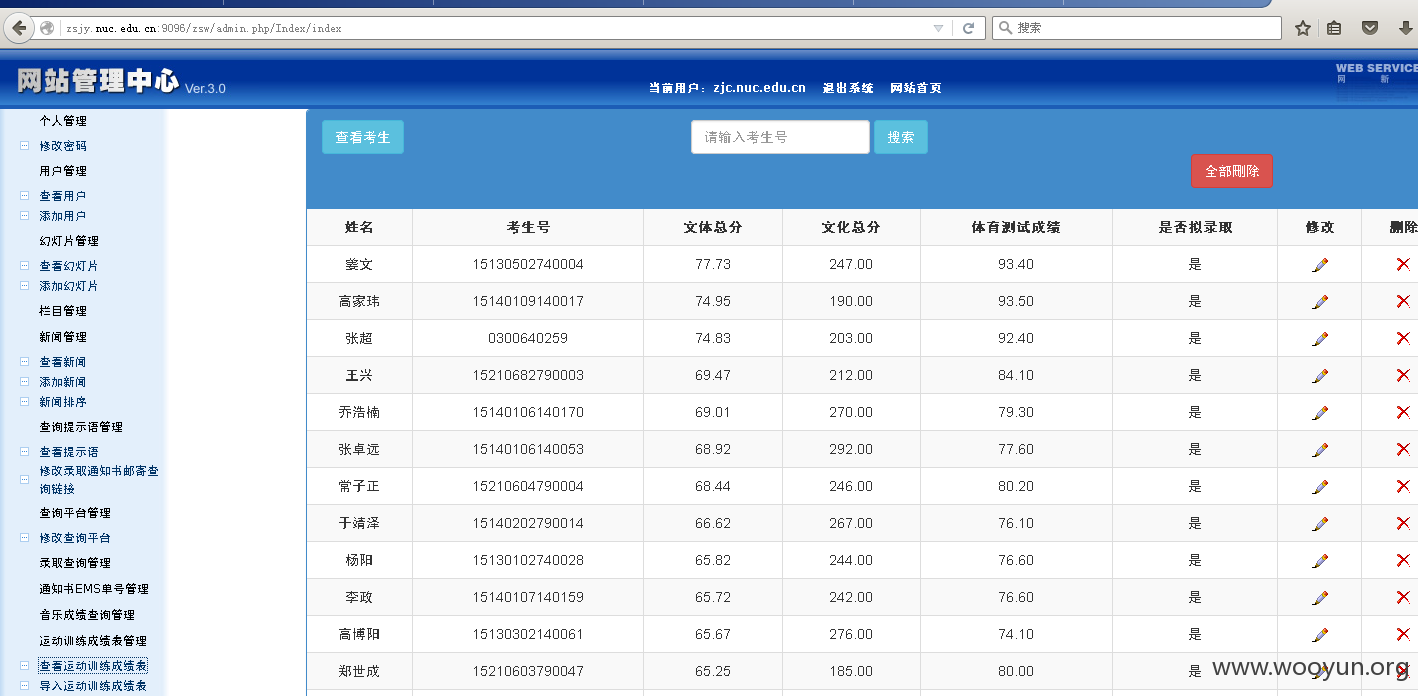Edit the record for 杨阳
The width and height of the screenshot is (1418, 696).
1320,561
